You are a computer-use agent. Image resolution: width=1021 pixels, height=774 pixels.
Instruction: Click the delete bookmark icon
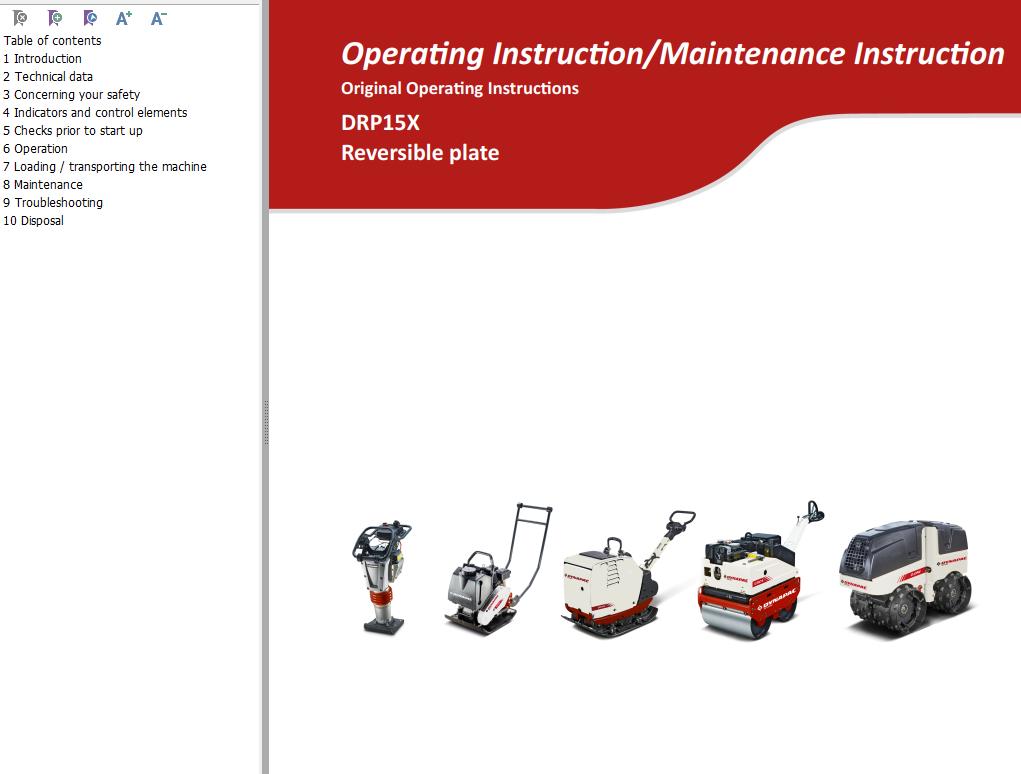pyautogui.click(x=20, y=18)
